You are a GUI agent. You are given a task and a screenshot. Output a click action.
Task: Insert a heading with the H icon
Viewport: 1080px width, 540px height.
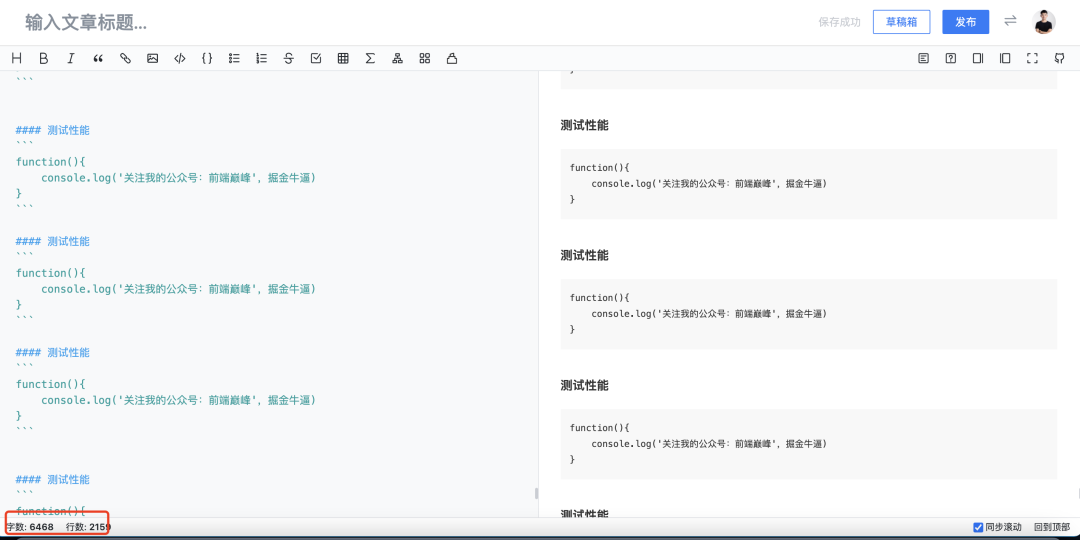pos(17,59)
